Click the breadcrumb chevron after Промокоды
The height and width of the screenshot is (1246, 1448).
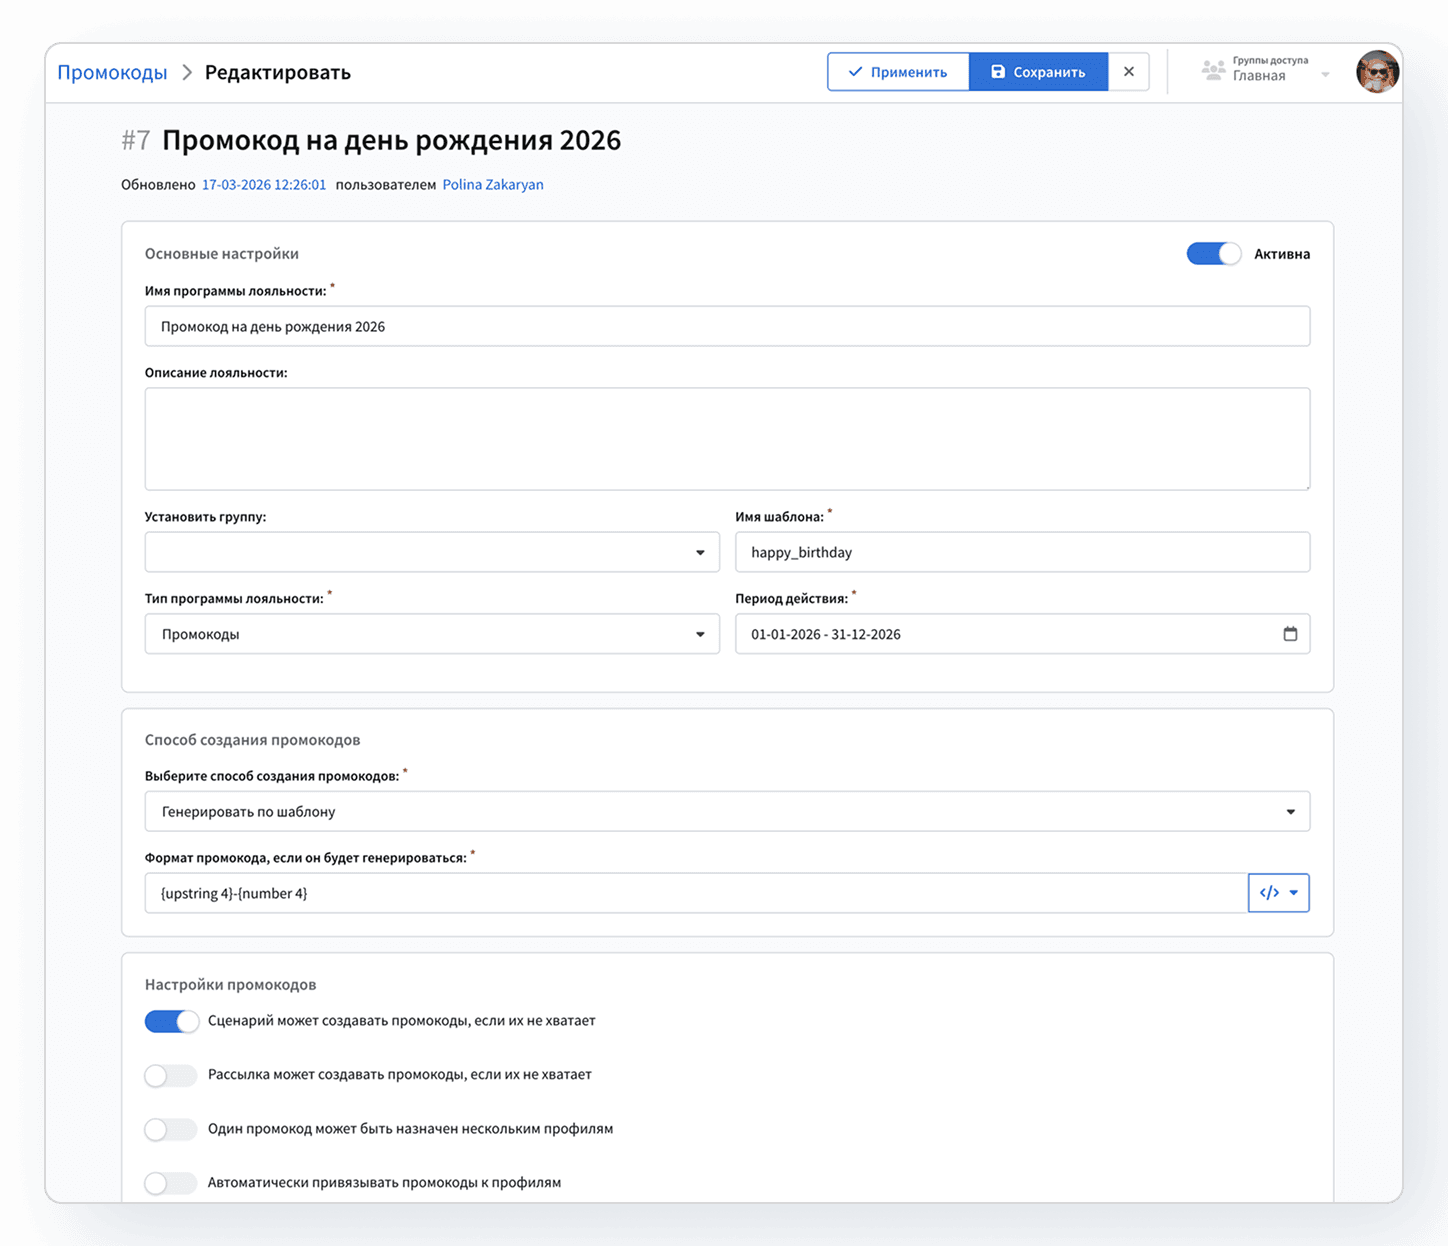[x=186, y=72]
